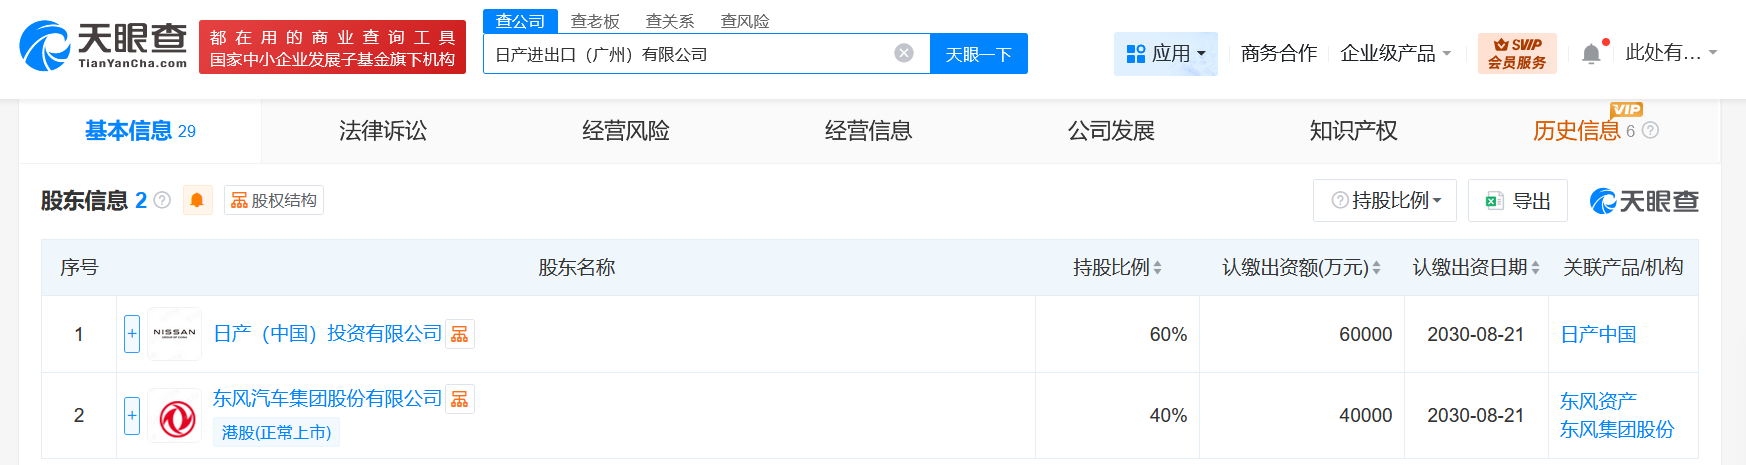Click the notification bell in the header
Image resolution: width=1746 pixels, height=465 pixels.
(1591, 54)
